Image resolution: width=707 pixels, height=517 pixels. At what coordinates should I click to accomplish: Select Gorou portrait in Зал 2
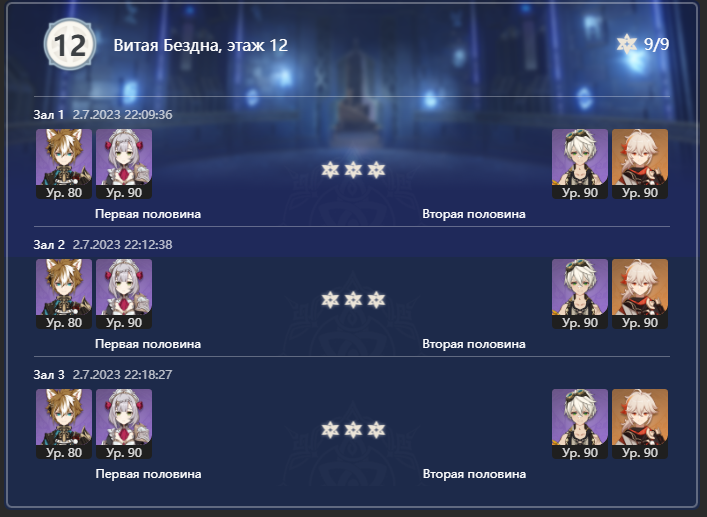[64, 294]
